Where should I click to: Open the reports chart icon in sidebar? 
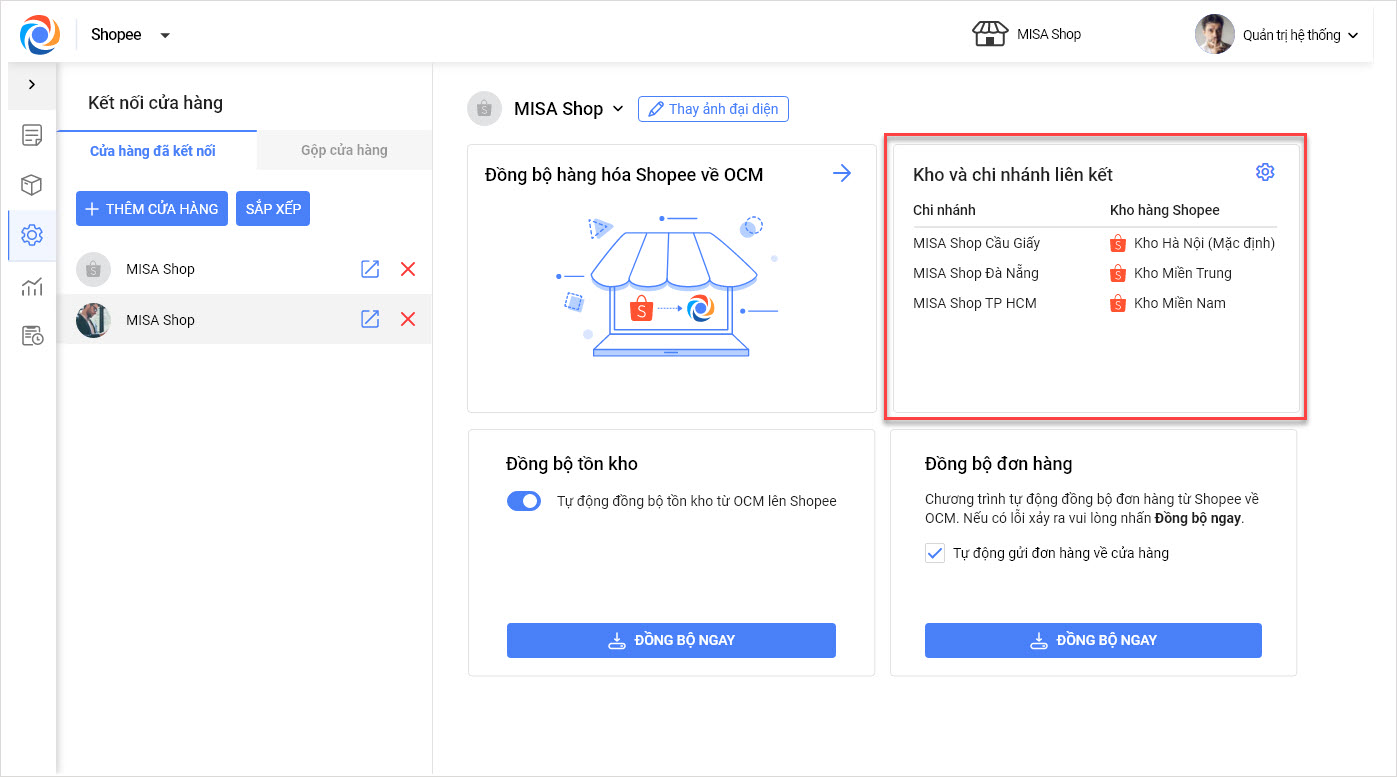click(x=32, y=287)
